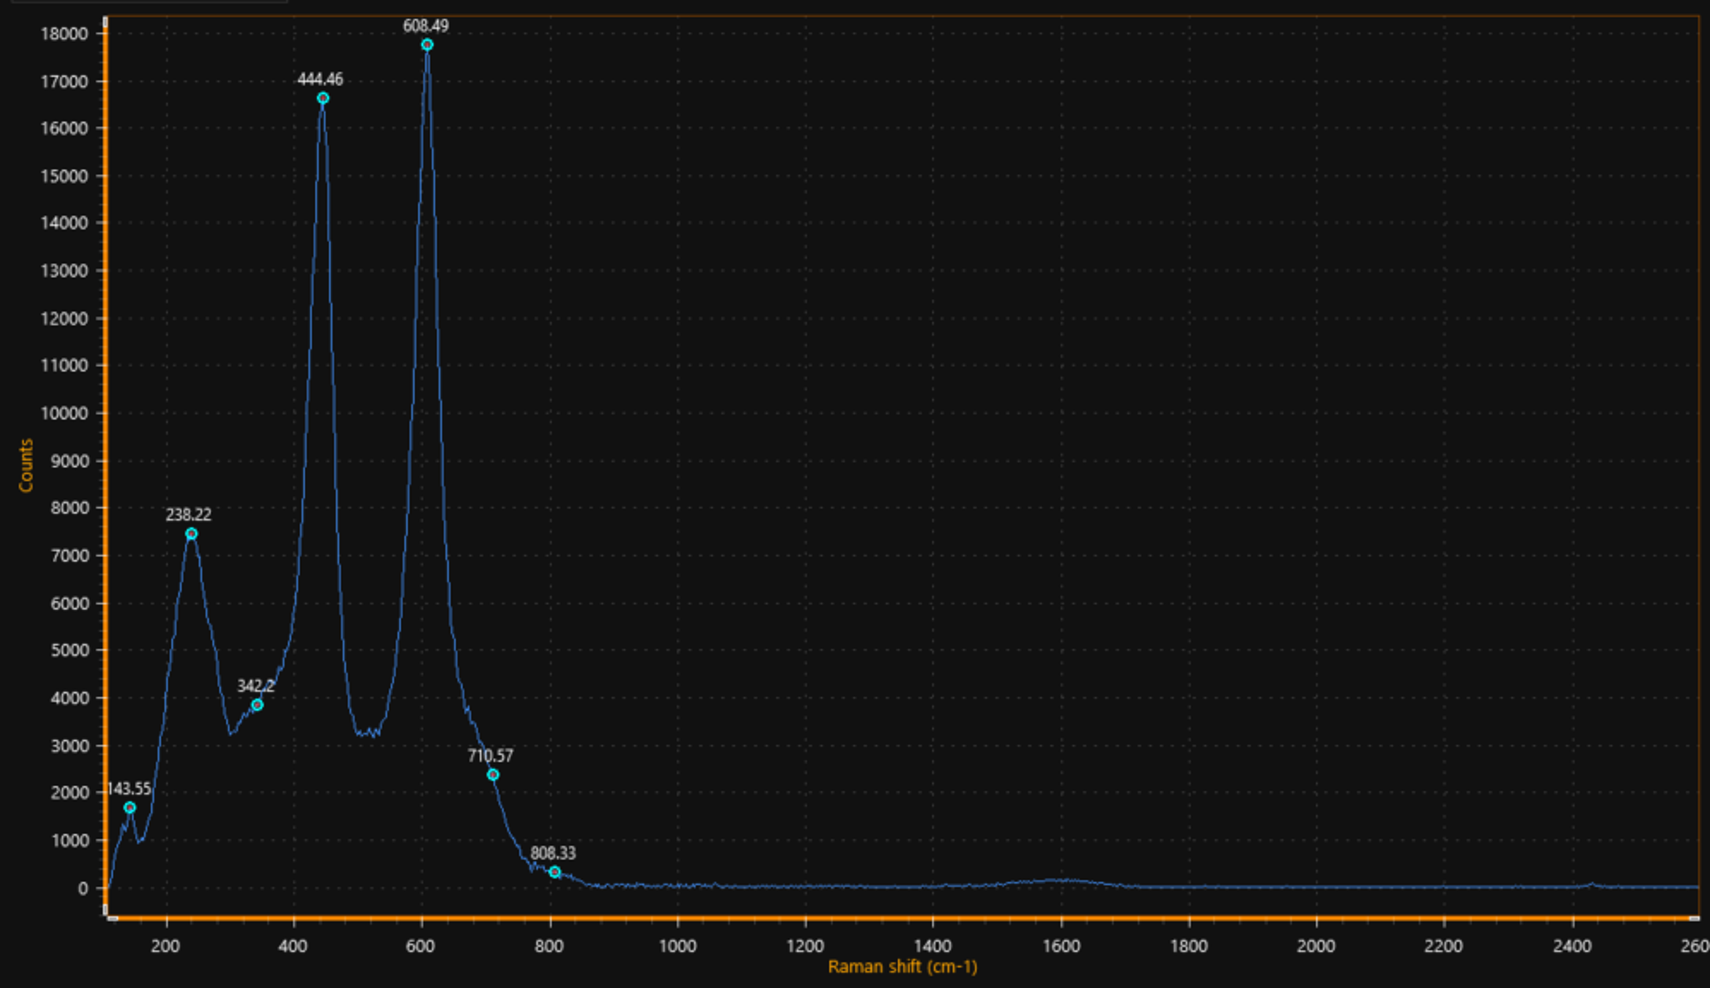This screenshot has width=1710, height=988.
Task: Click the 10000 tick label on Y axis
Action: click(64, 413)
